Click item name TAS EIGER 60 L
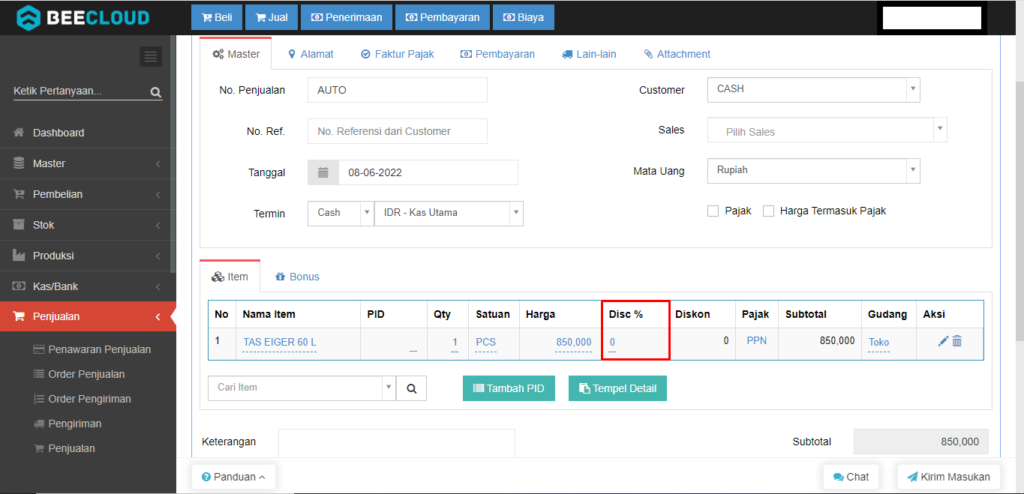The image size is (1024, 494). (280, 342)
